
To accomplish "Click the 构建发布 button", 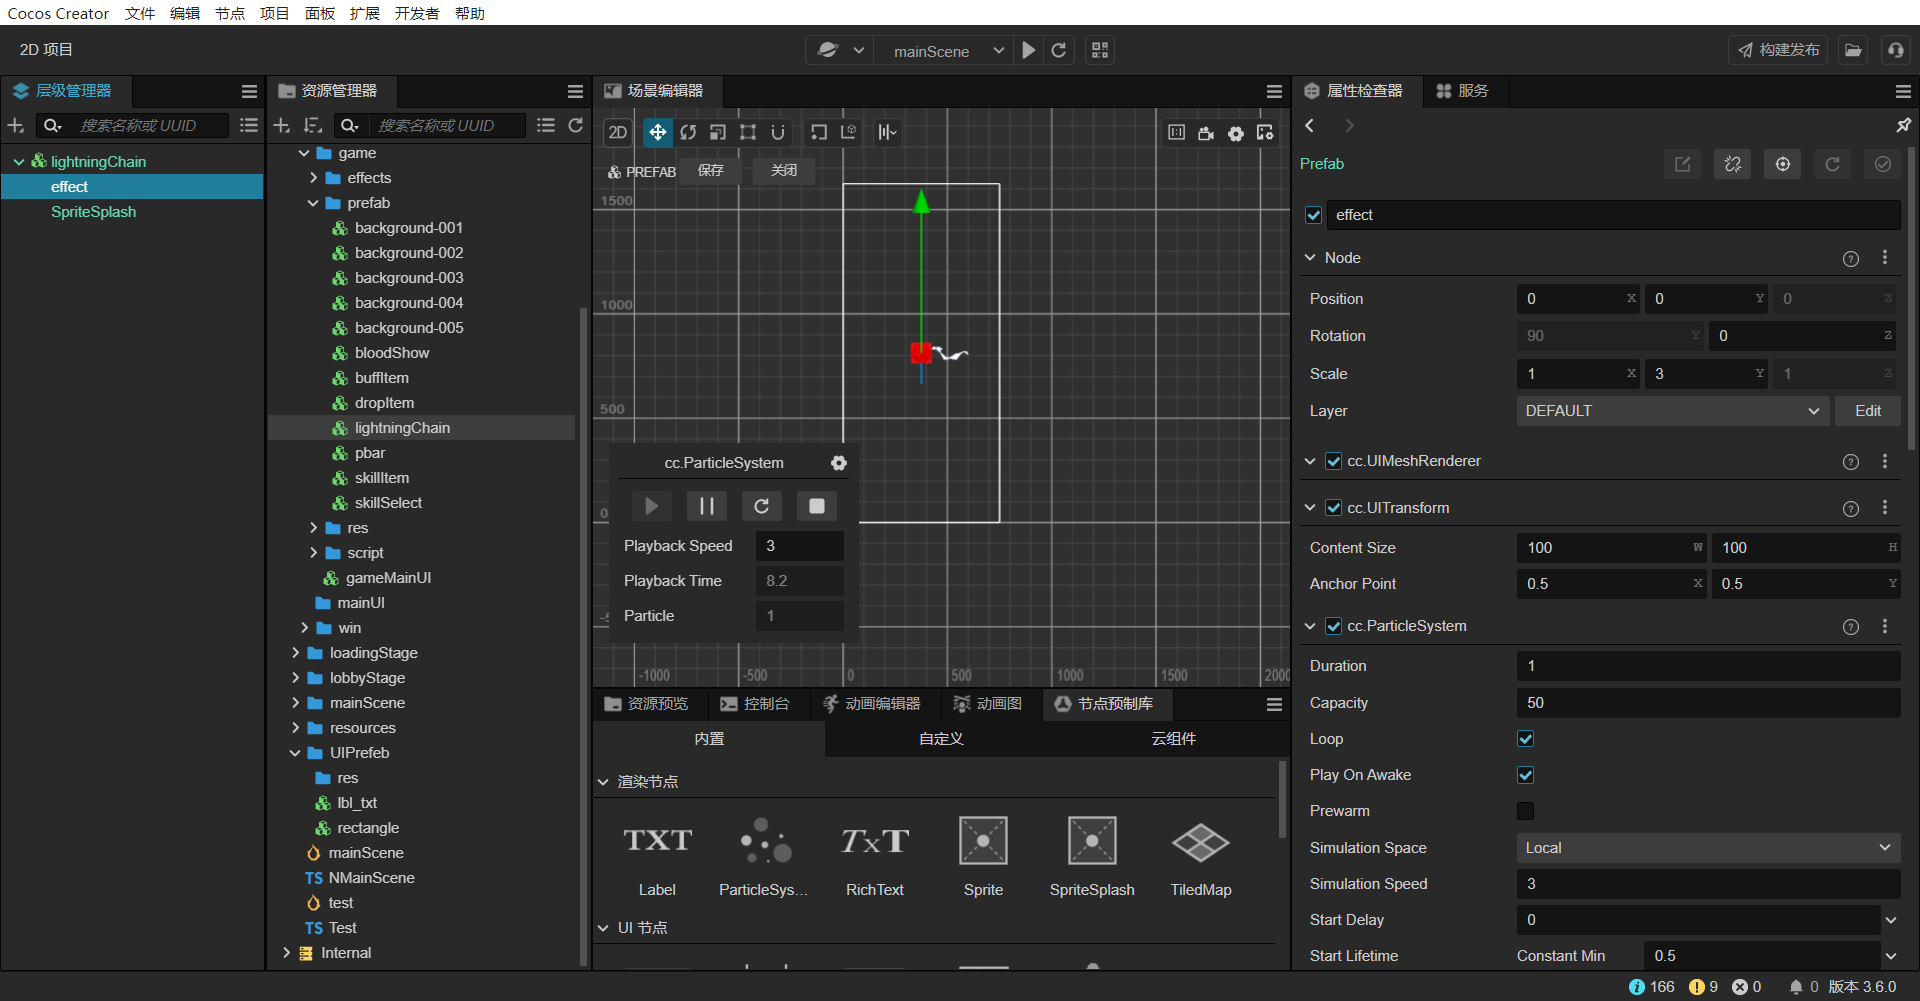I will click(x=1778, y=50).
